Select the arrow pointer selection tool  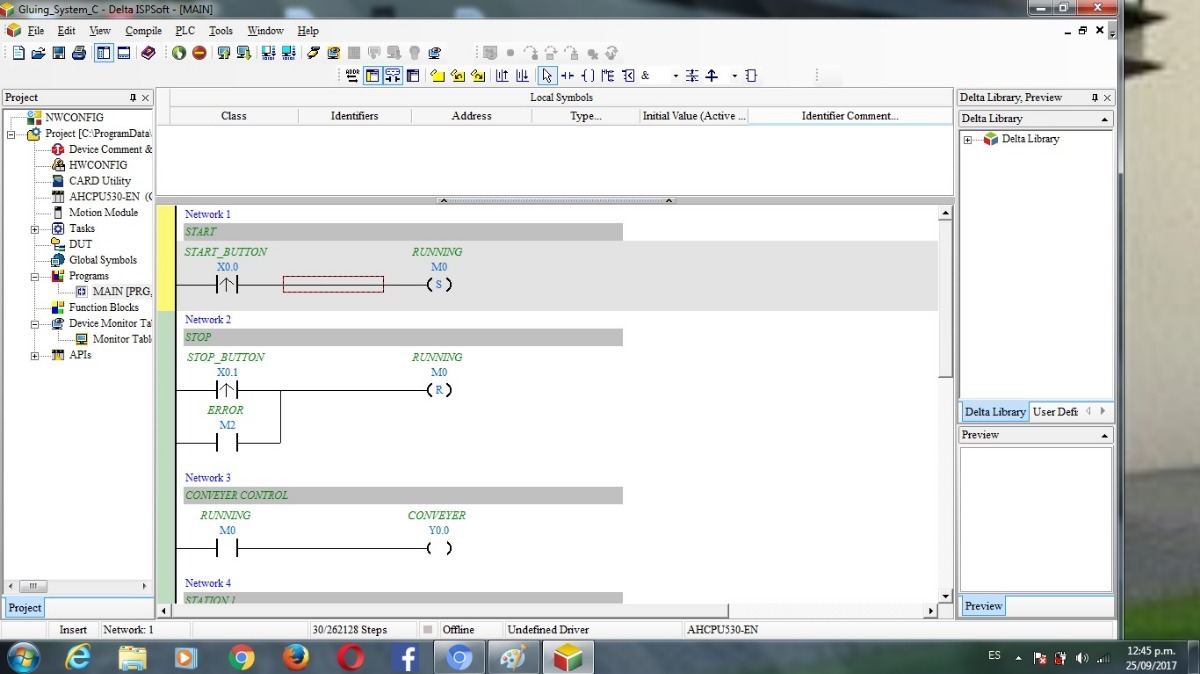547,75
